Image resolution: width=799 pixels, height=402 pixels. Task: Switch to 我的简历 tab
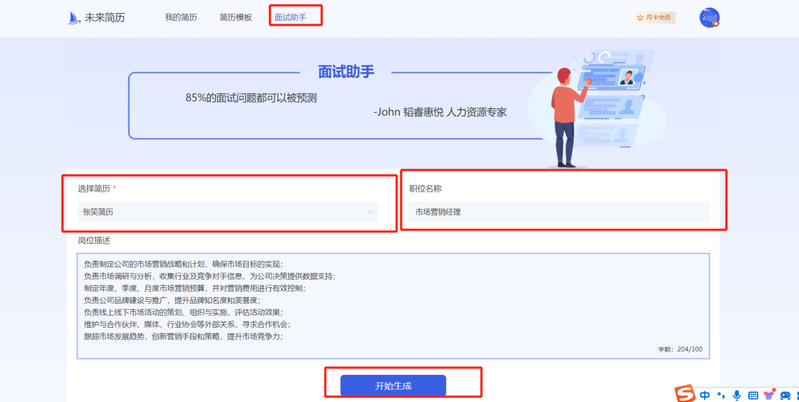[181, 18]
